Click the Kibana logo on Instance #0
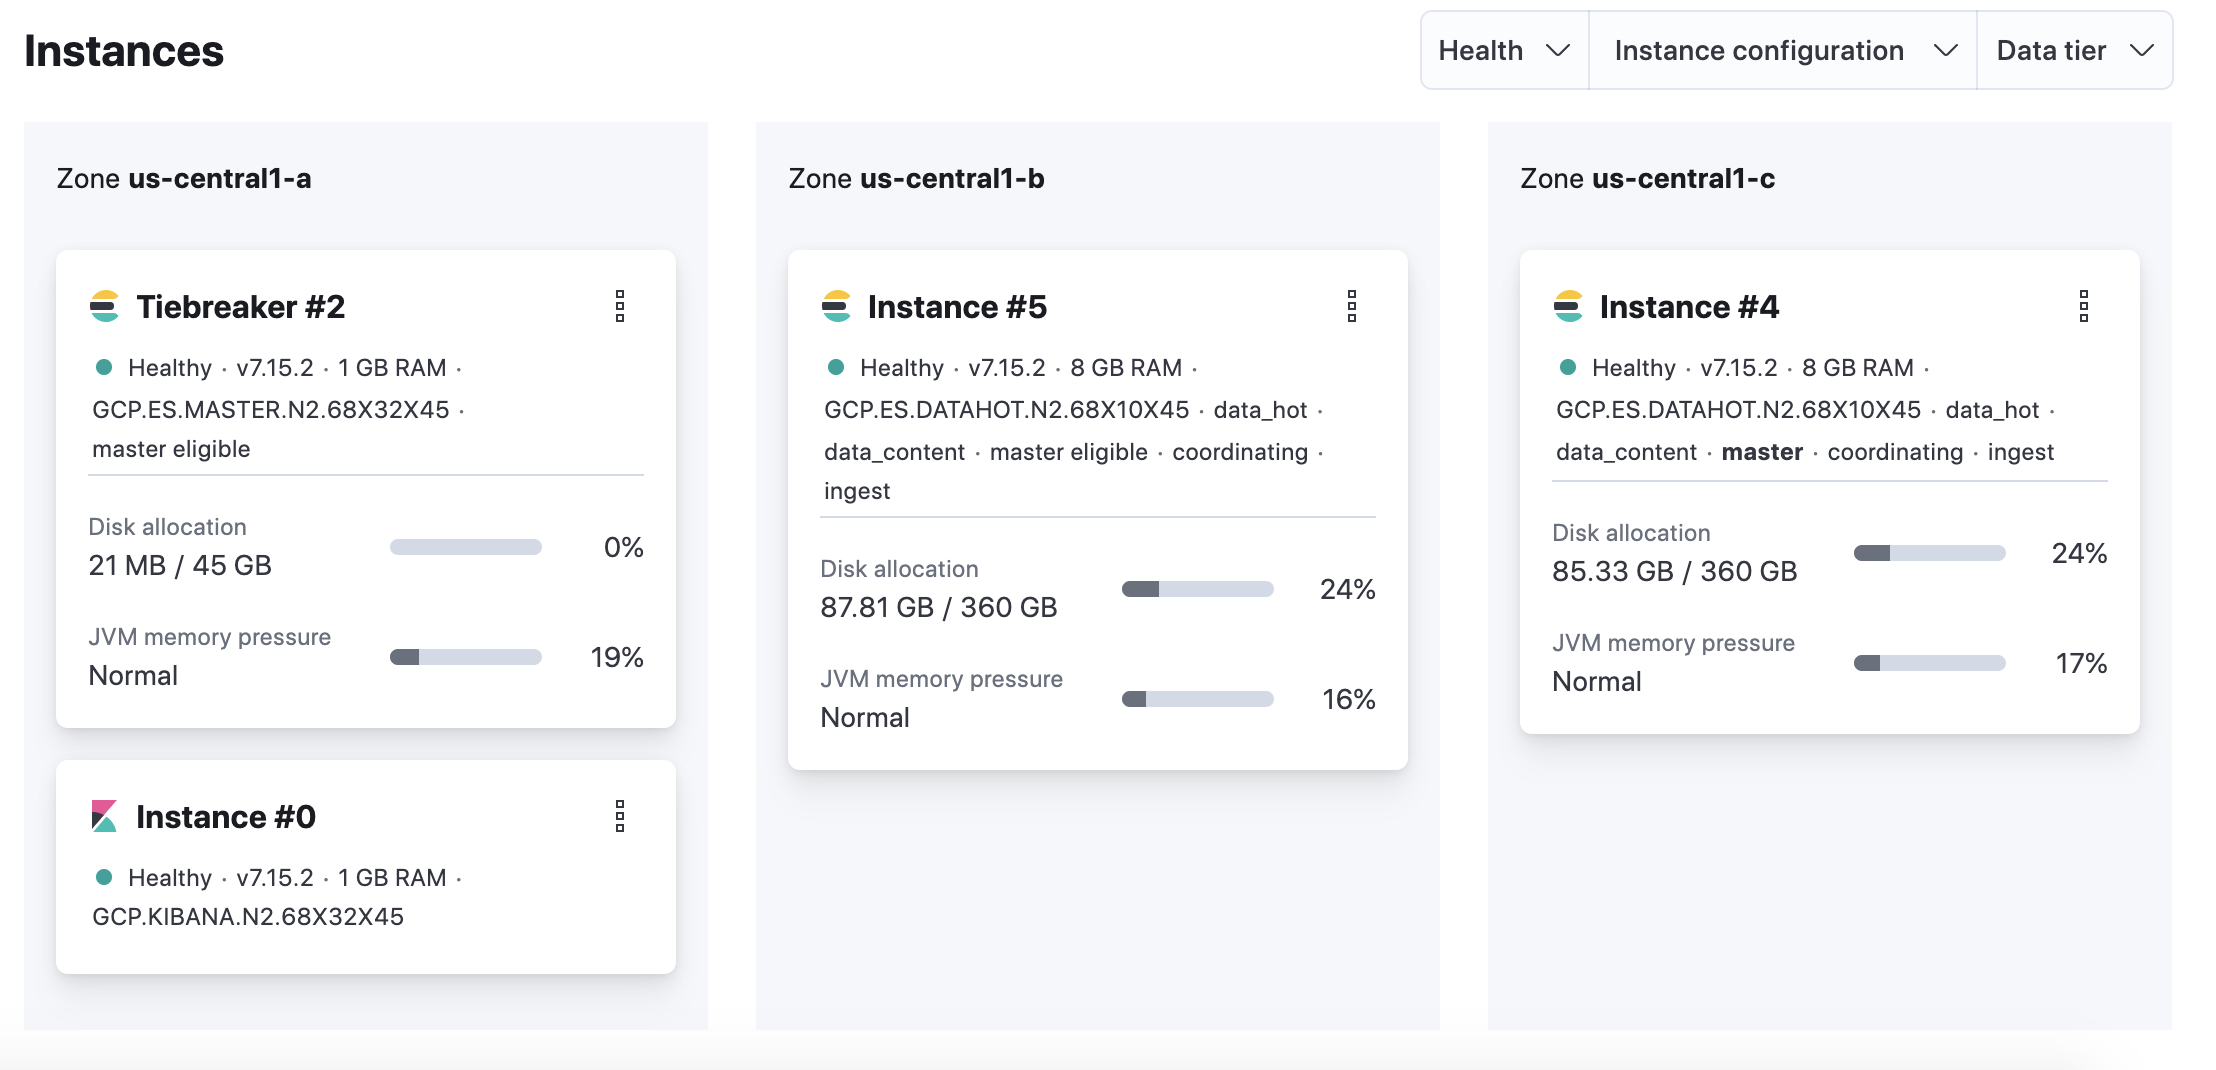This screenshot has height=1070, width=2216. (104, 816)
